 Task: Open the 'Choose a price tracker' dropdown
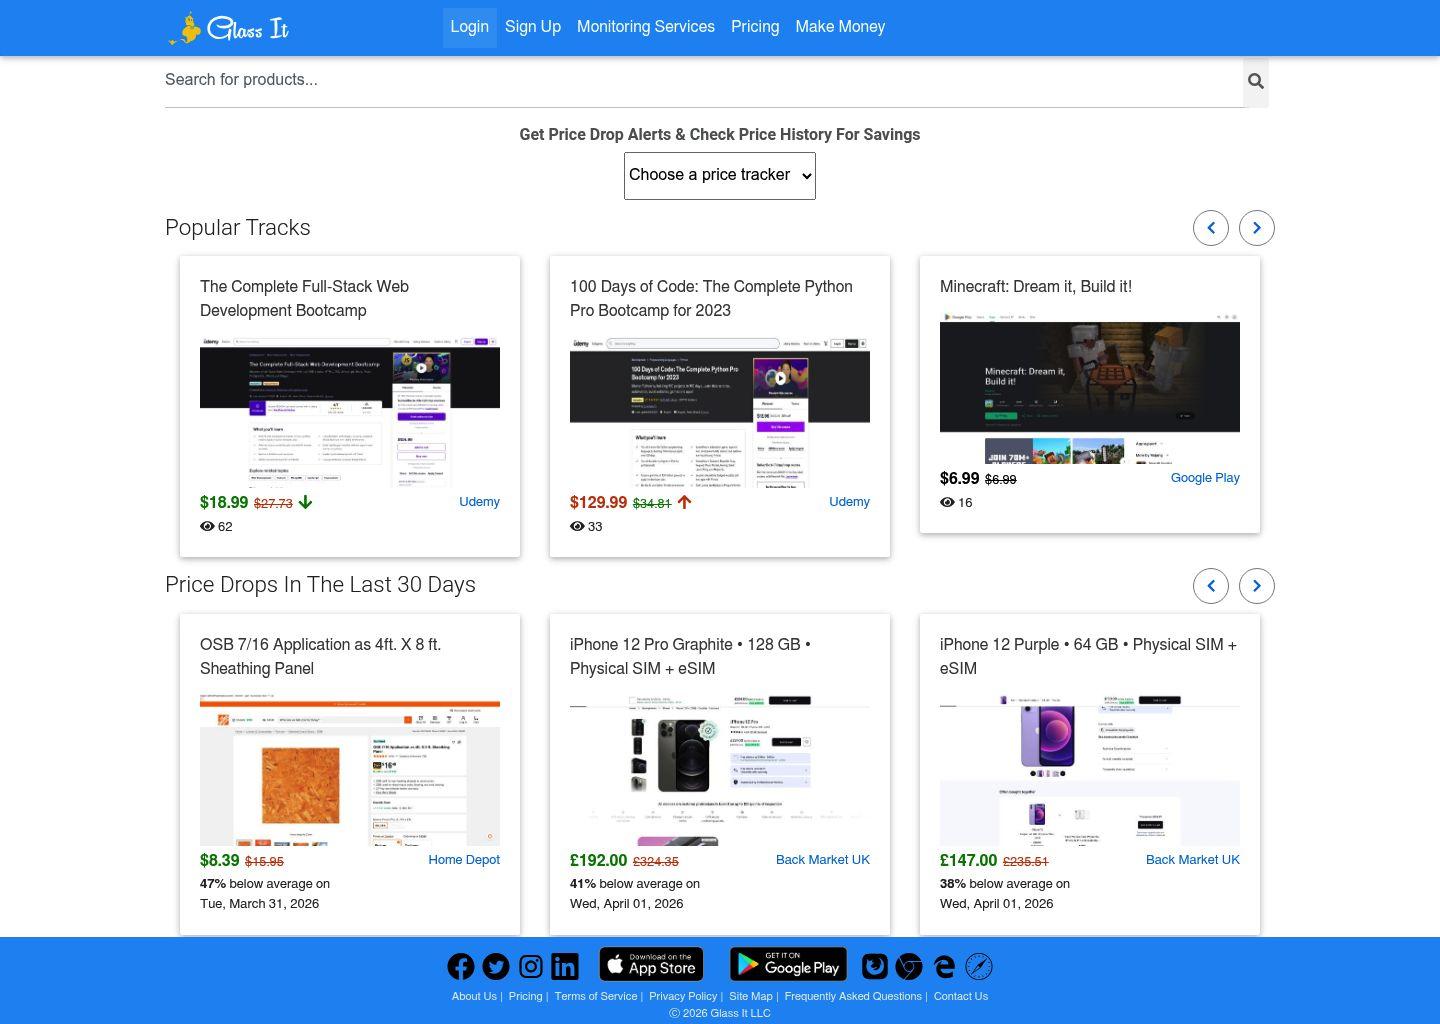click(x=720, y=176)
